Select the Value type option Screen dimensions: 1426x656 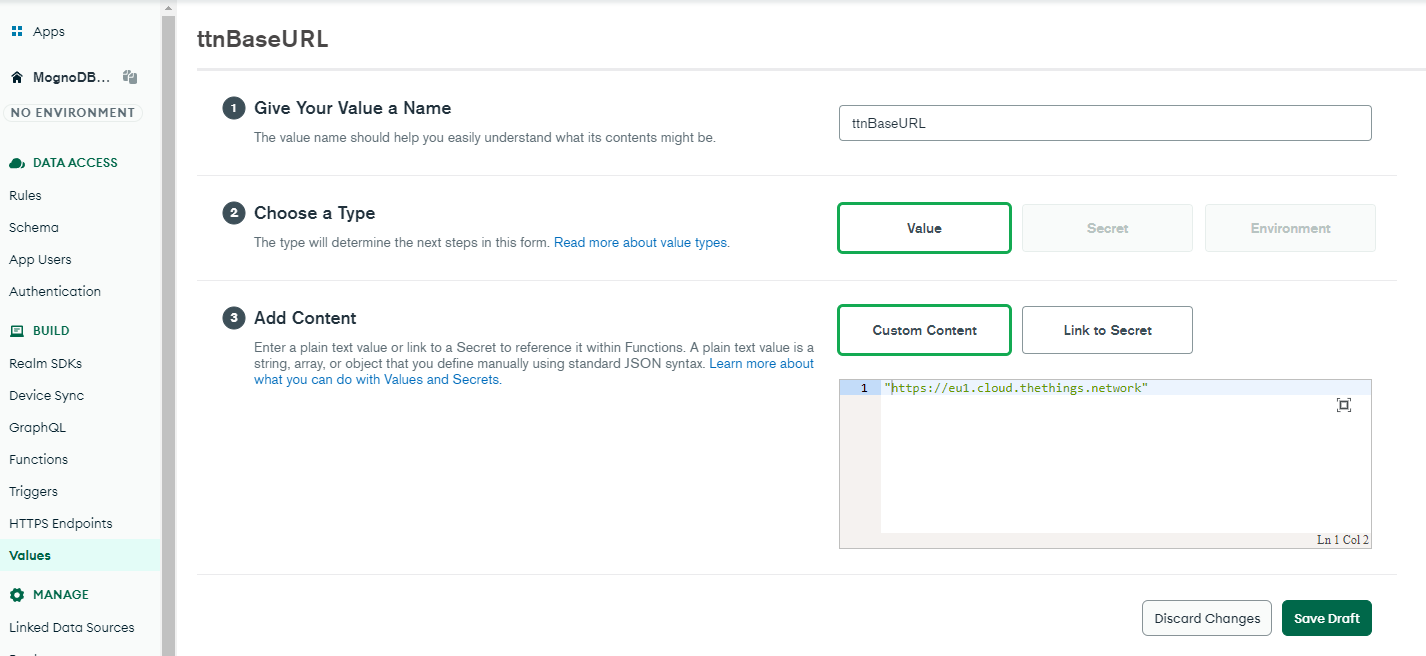pos(924,228)
